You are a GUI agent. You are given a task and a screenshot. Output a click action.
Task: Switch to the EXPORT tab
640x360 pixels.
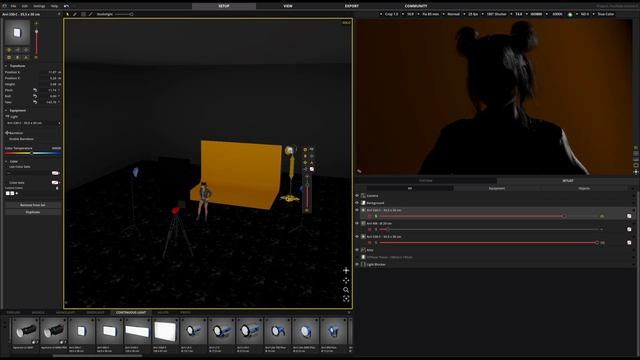coord(351,6)
